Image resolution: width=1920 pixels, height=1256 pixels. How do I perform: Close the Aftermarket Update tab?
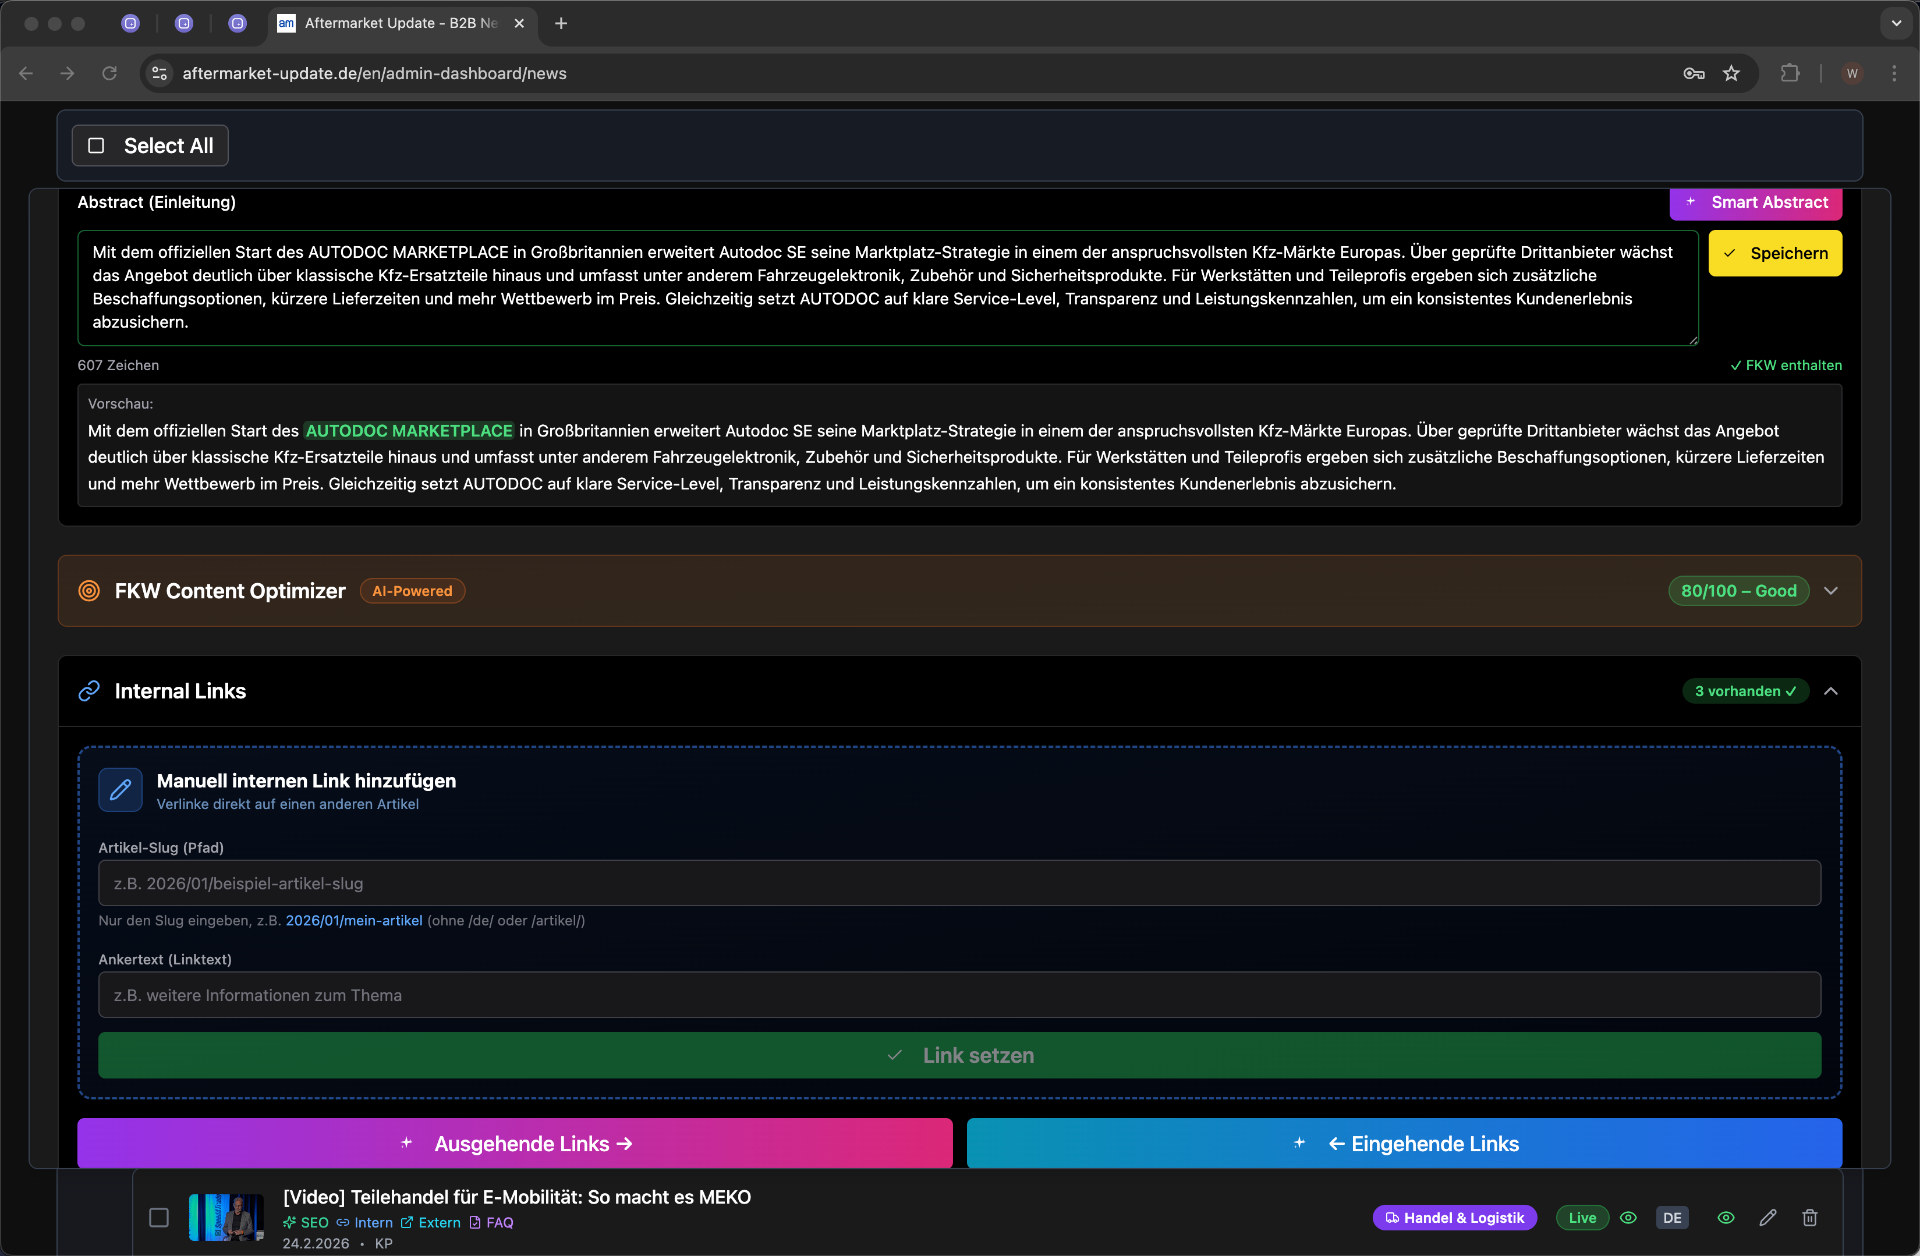click(x=519, y=23)
